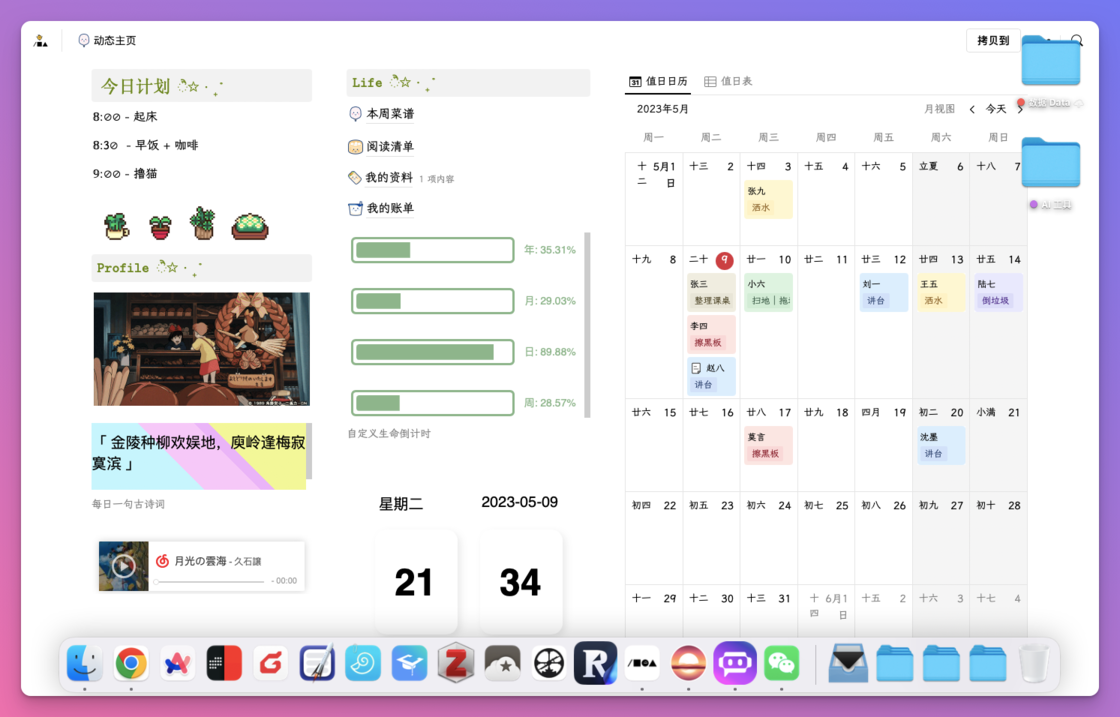Click the 动态主页 page icon
The height and width of the screenshot is (717, 1120).
[x=84, y=41]
